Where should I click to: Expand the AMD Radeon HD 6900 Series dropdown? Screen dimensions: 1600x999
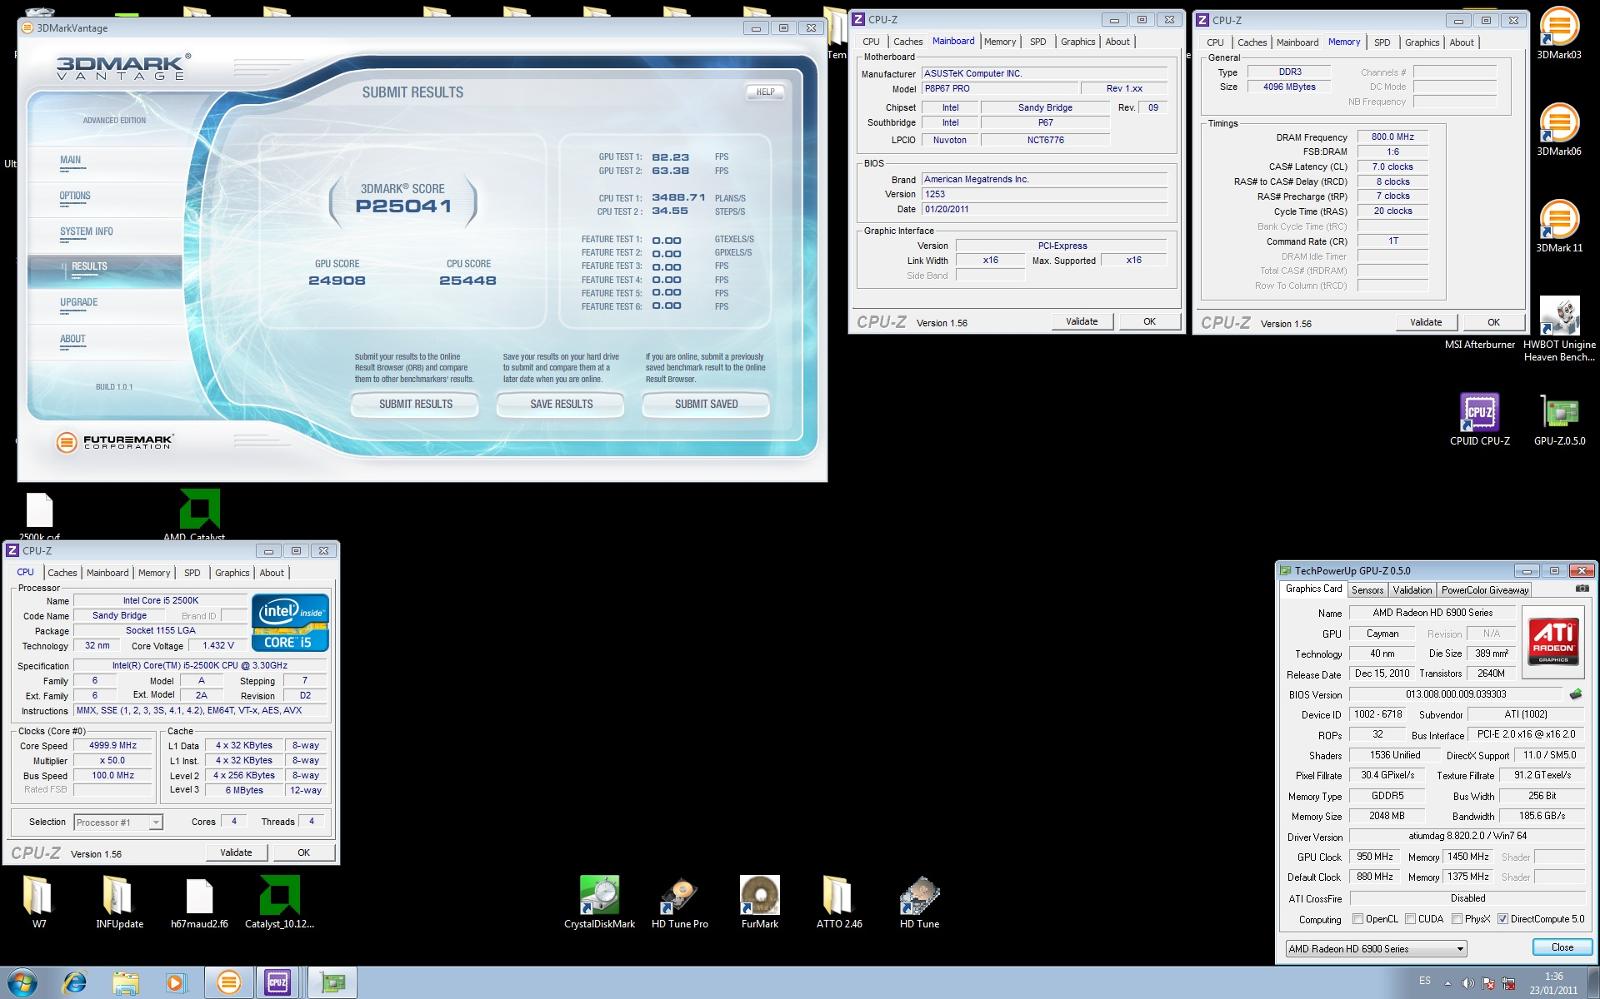pos(1376,948)
